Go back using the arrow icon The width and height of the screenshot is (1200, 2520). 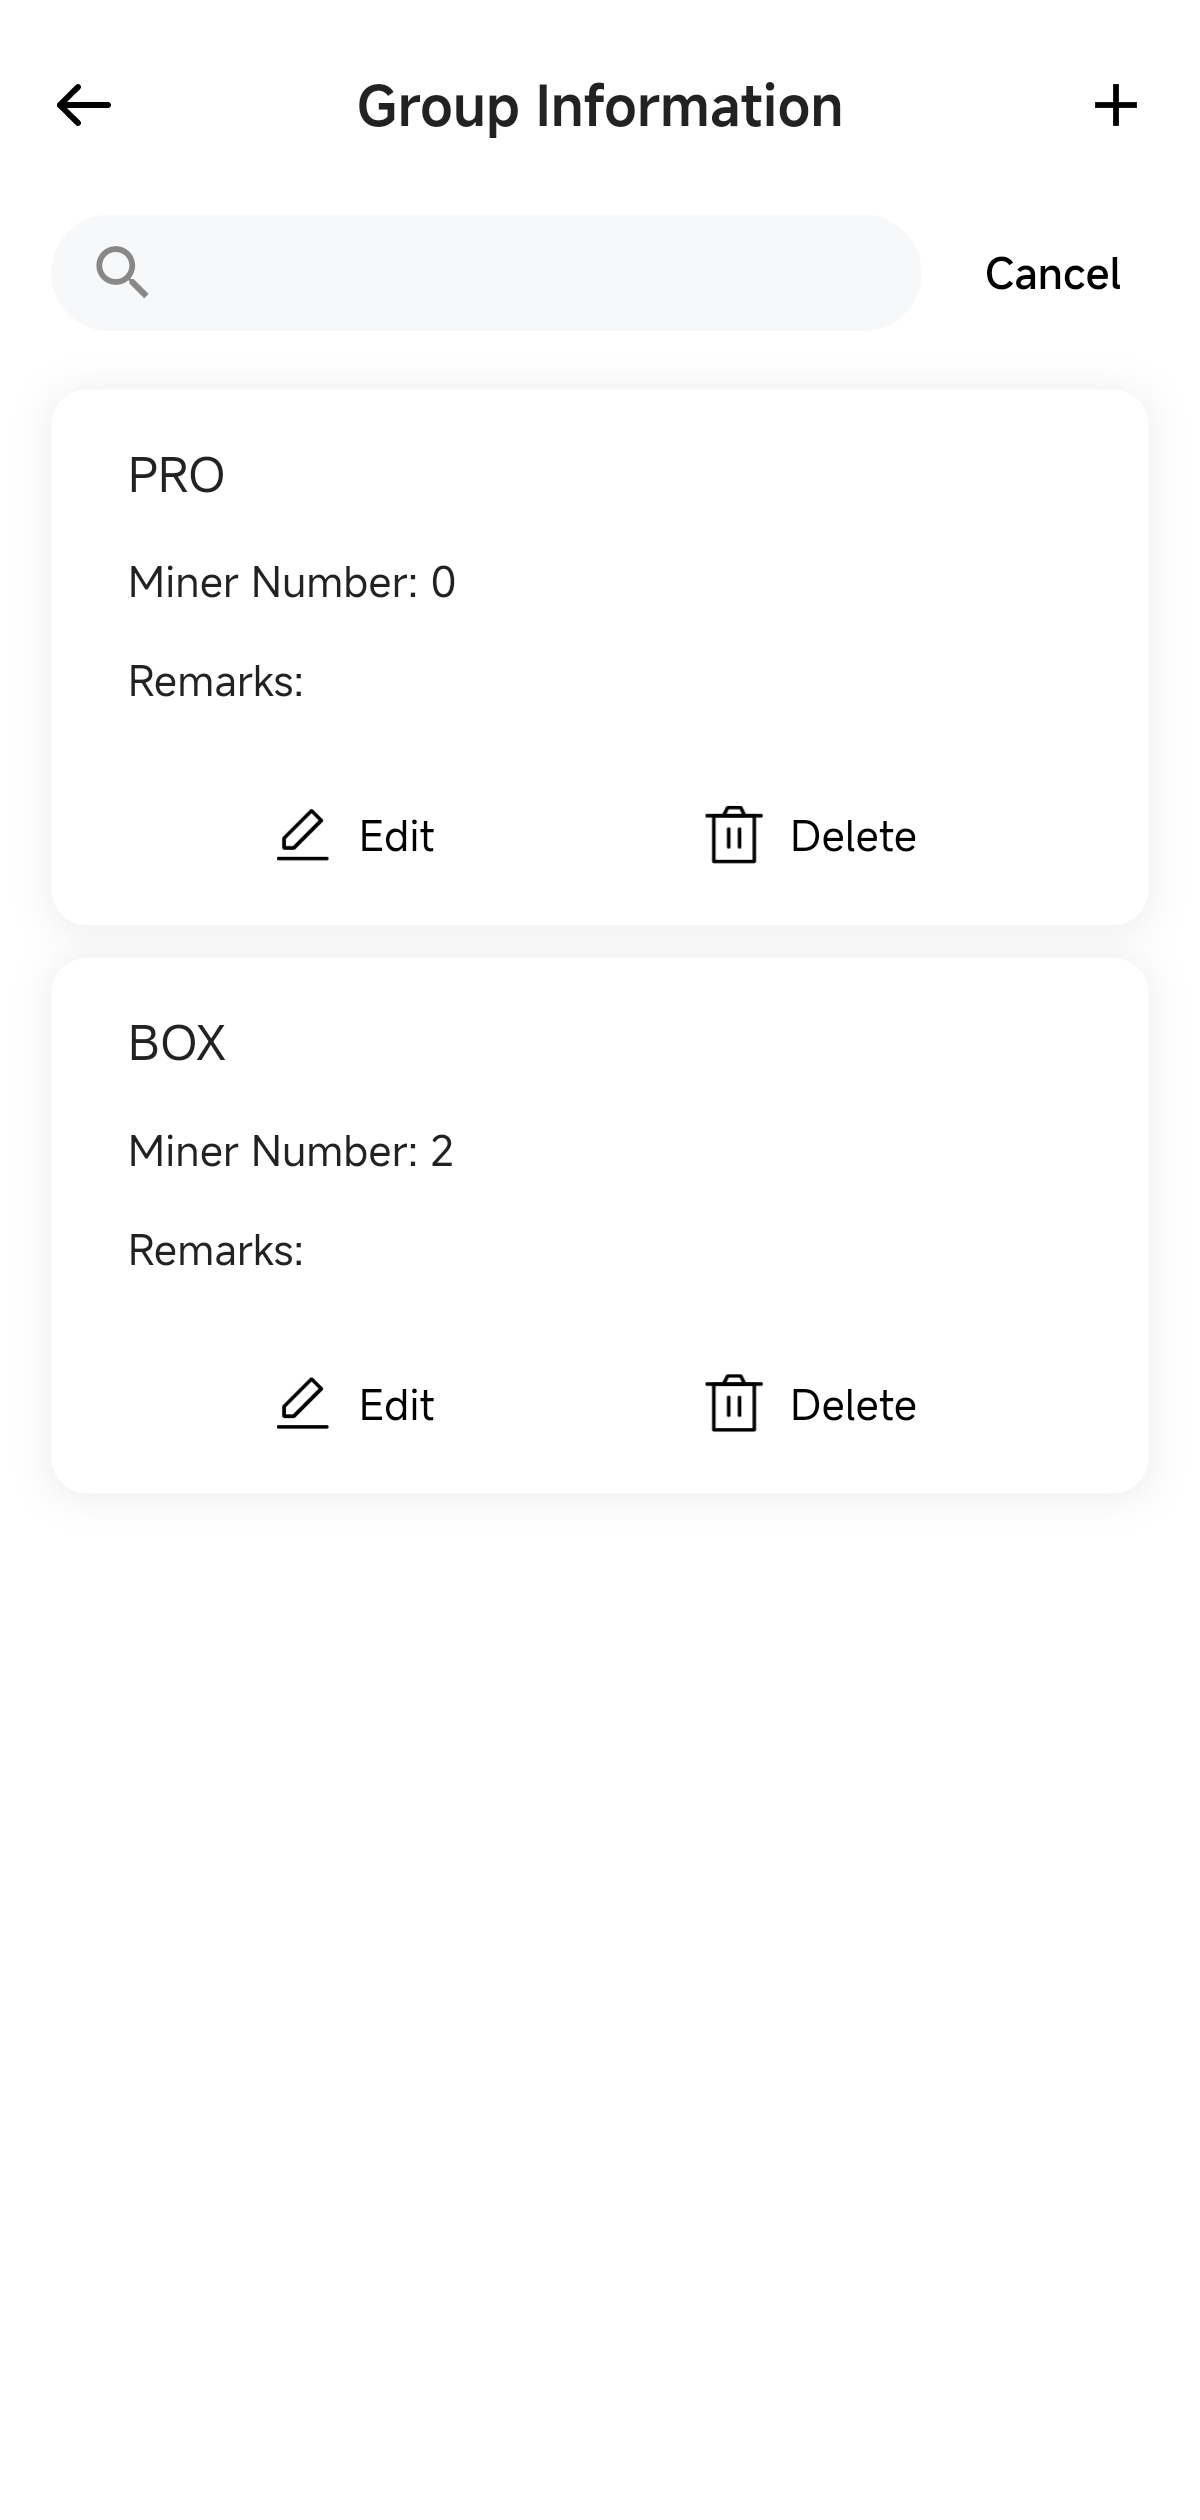(x=84, y=105)
